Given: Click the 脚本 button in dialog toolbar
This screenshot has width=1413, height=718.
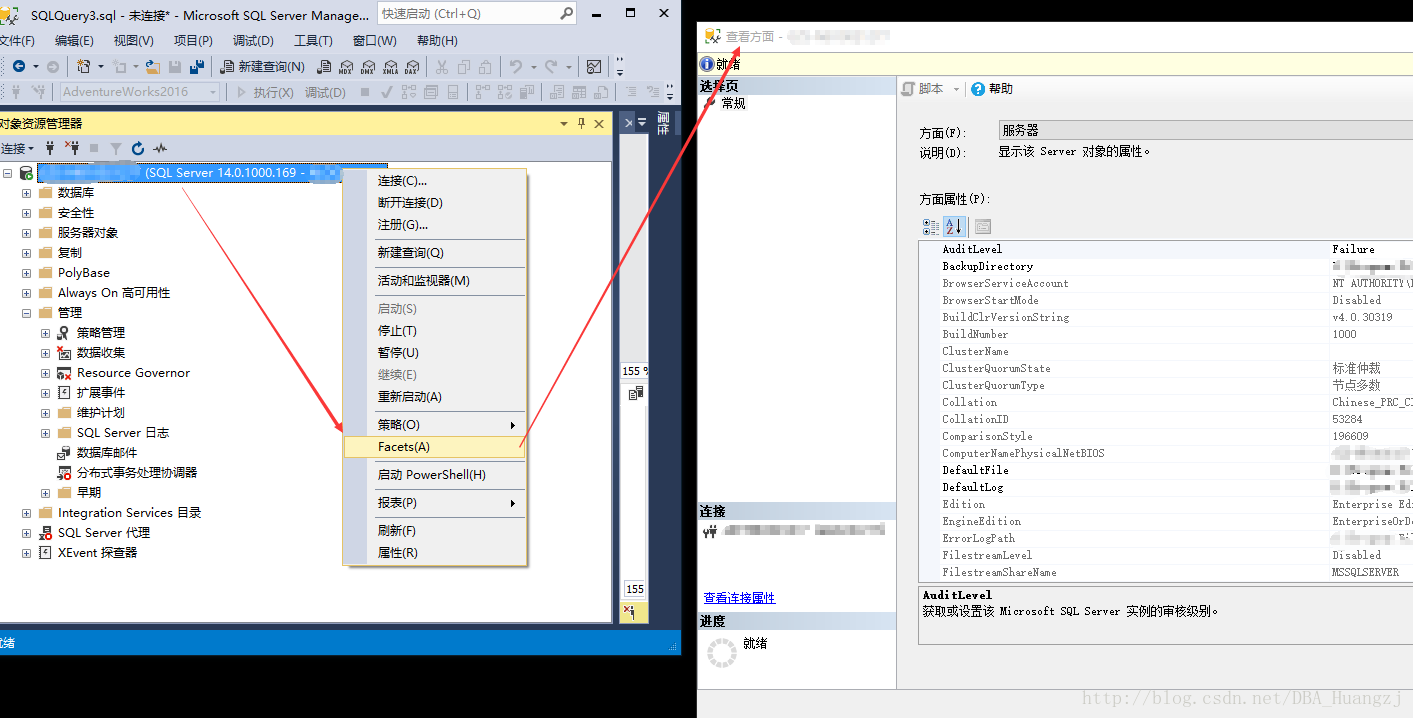Looking at the screenshot, I should (923, 89).
